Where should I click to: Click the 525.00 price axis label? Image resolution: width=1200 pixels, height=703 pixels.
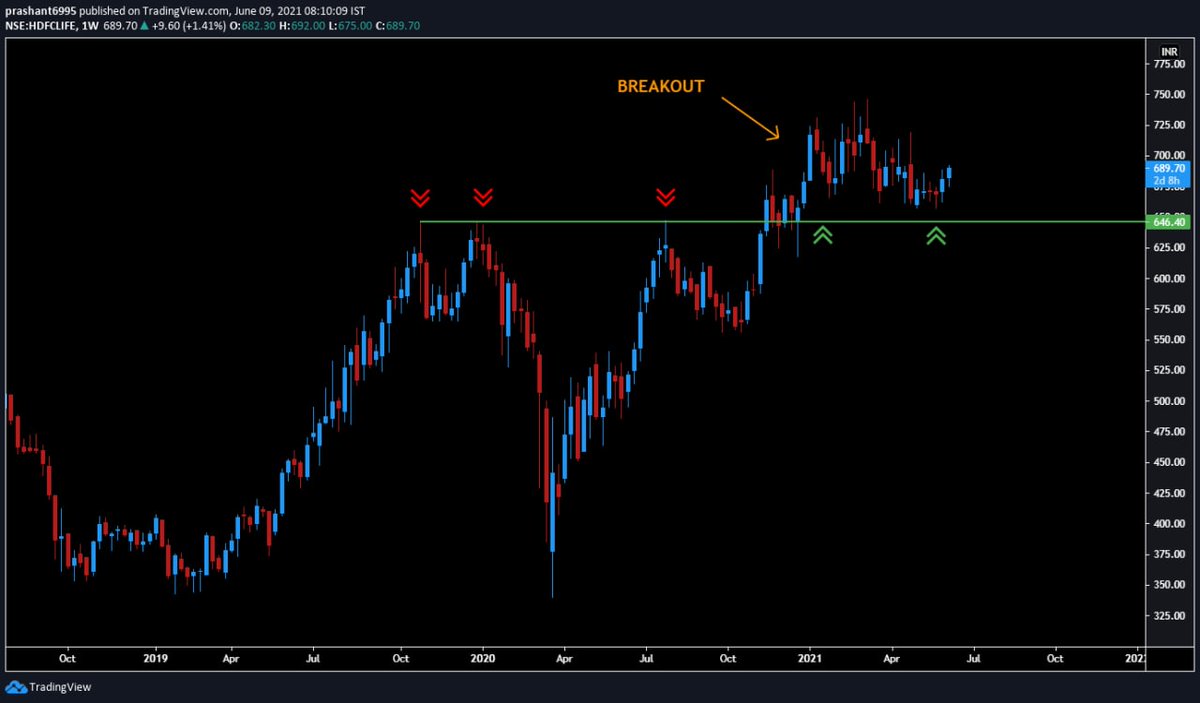(1169, 371)
